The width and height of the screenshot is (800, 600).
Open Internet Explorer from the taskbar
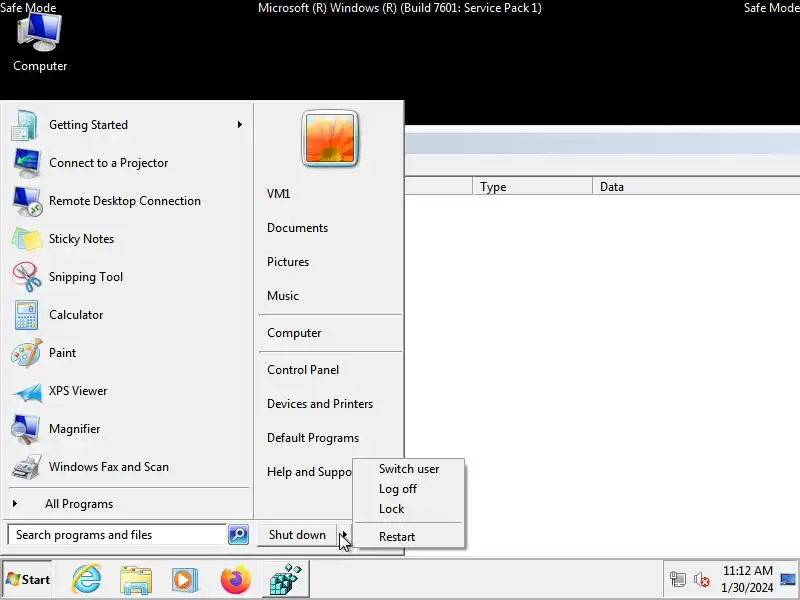(x=86, y=579)
